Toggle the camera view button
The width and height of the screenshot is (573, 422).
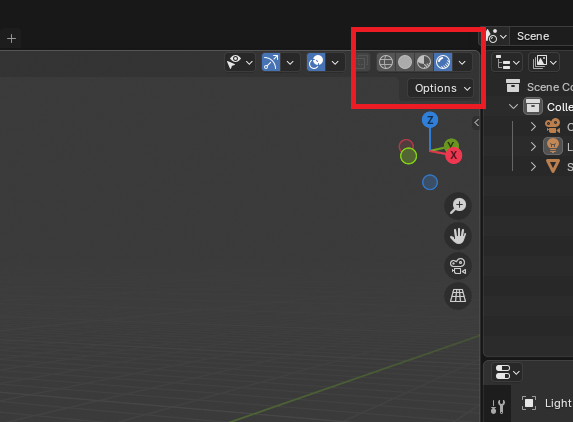(458, 266)
